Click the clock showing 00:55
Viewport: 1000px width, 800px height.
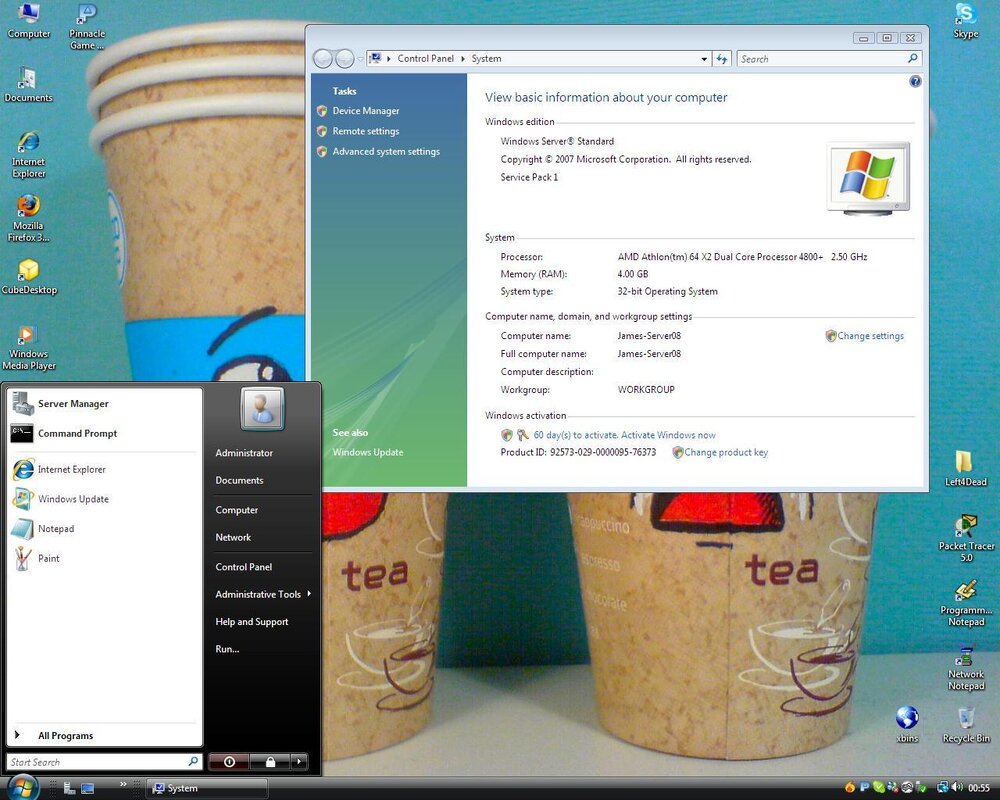coord(980,789)
